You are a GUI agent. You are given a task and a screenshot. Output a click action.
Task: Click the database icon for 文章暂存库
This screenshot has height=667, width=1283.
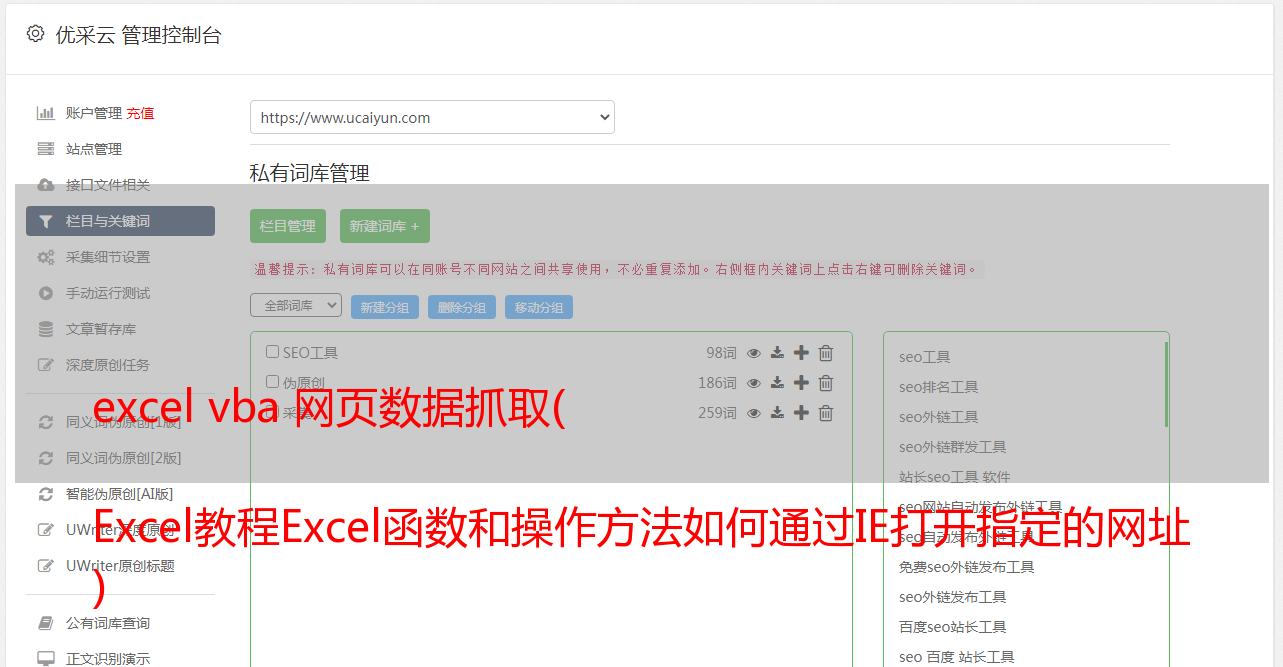(x=46, y=329)
